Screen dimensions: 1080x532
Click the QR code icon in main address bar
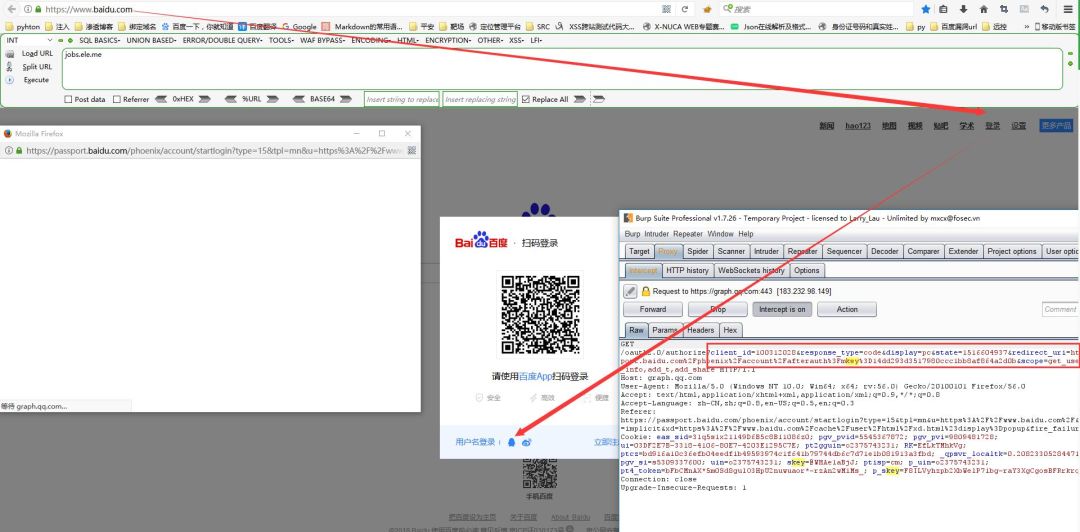click(x=666, y=10)
